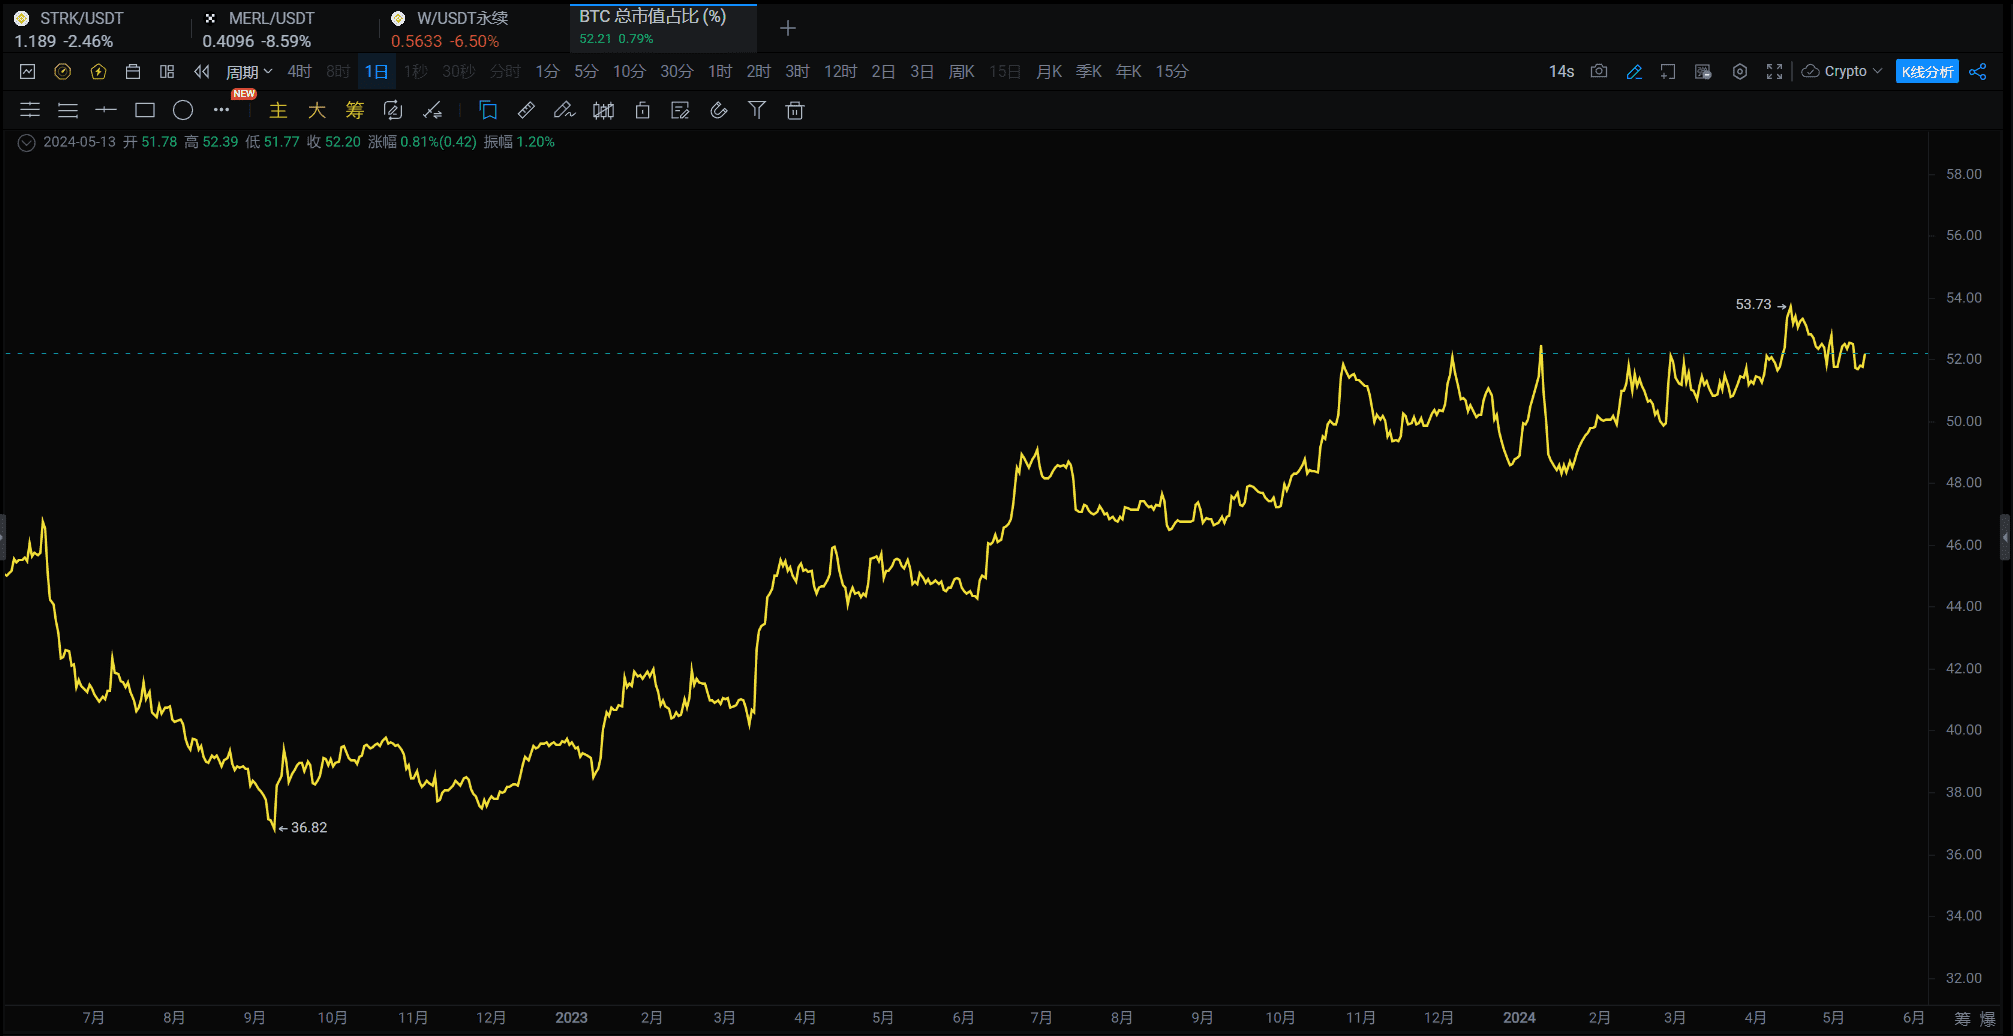This screenshot has width=2013, height=1036.
Task: Select the 1分 timeframe
Action: pos(547,71)
